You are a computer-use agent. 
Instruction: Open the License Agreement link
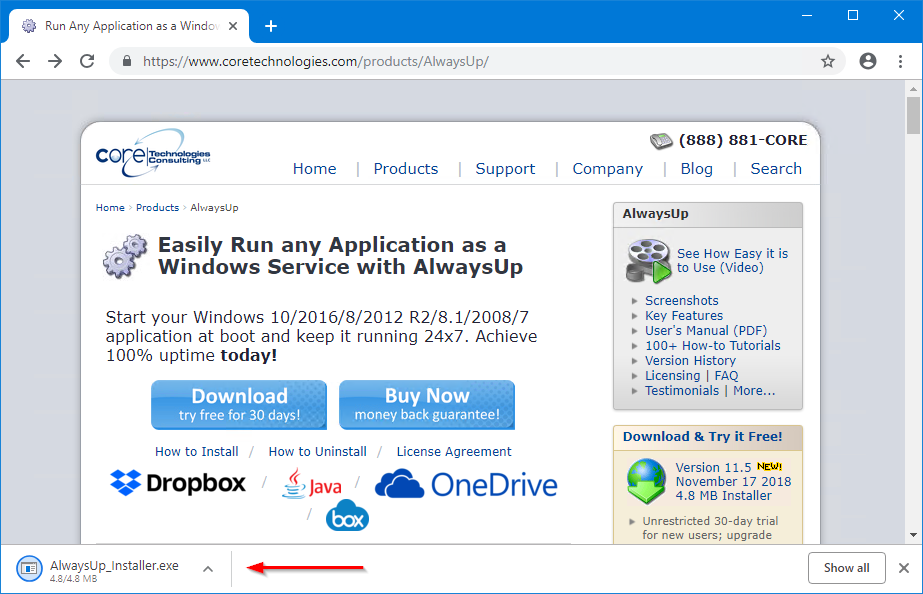click(x=454, y=452)
